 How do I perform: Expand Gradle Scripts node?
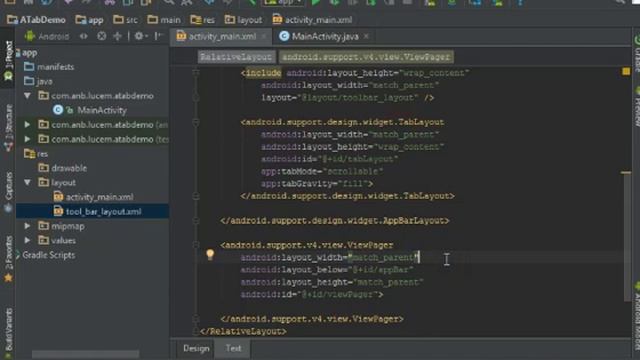(x=18, y=255)
